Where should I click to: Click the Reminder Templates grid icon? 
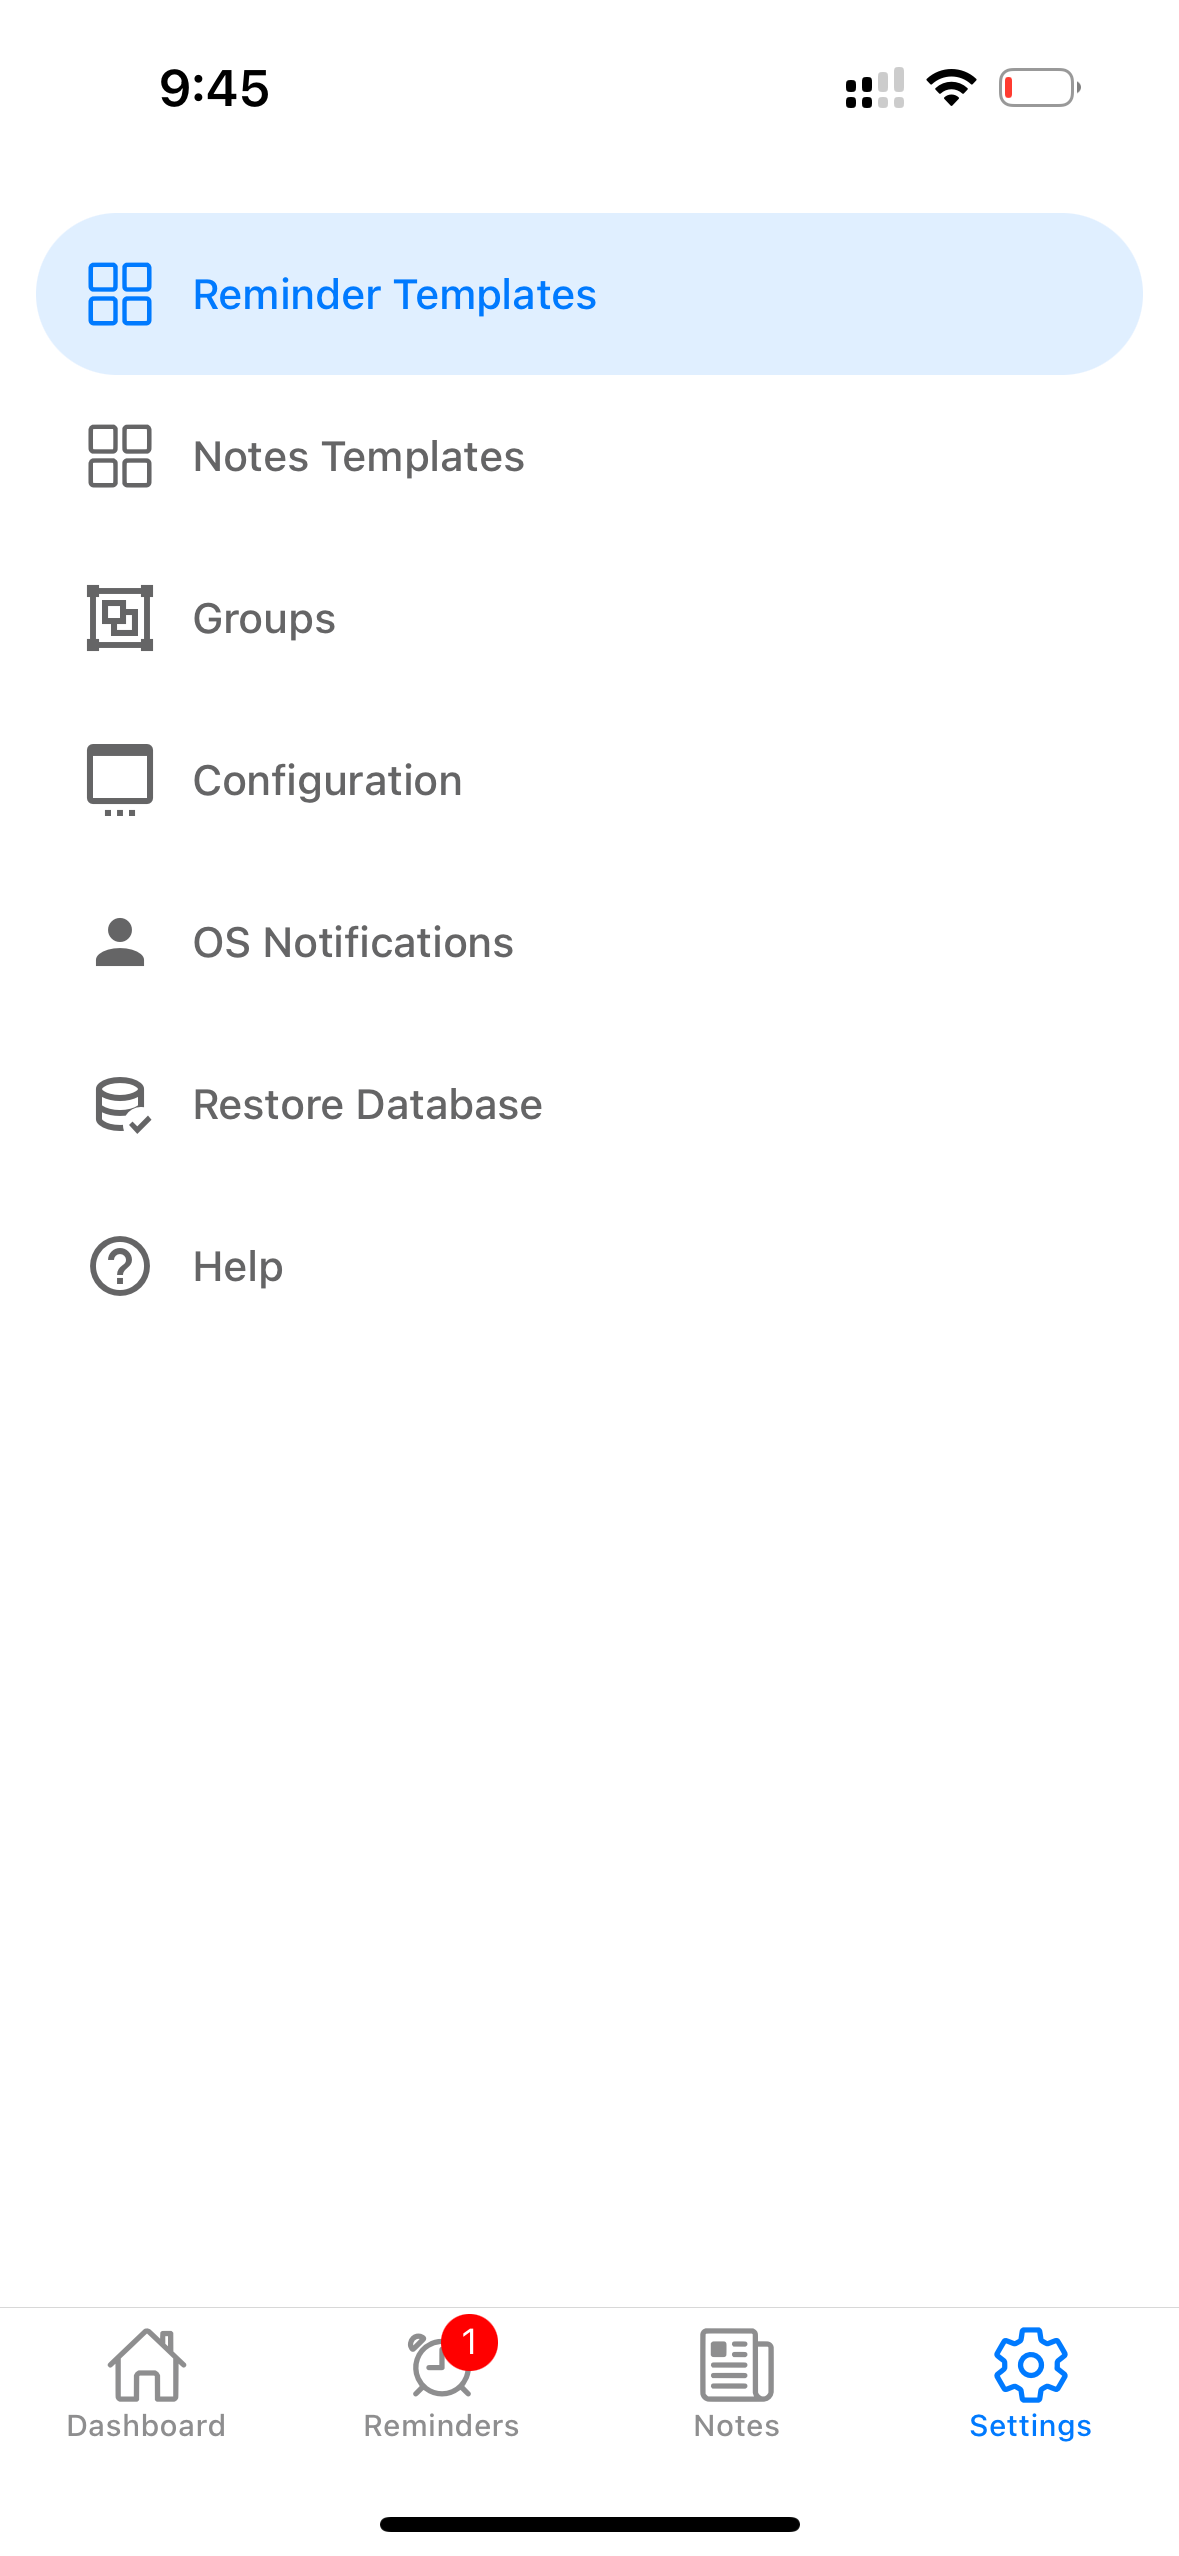coord(120,295)
